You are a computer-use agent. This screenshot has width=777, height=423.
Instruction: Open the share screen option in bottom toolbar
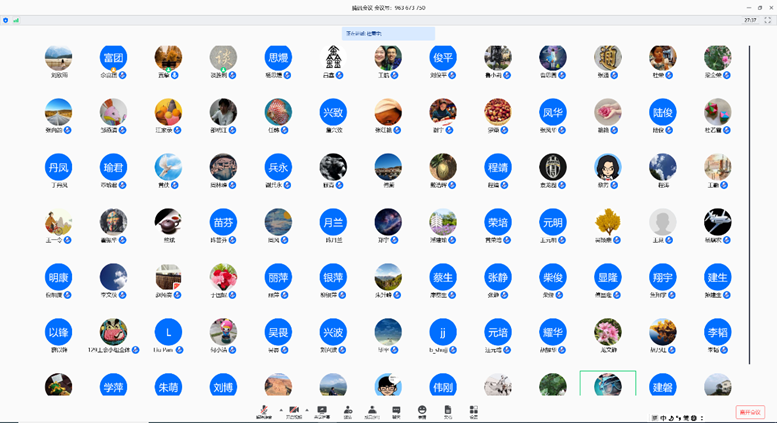pos(322,410)
